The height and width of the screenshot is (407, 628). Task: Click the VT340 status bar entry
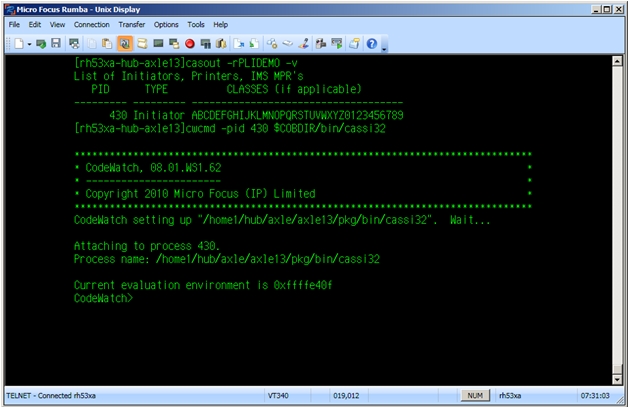pyautogui.click(x=278, y=396)
